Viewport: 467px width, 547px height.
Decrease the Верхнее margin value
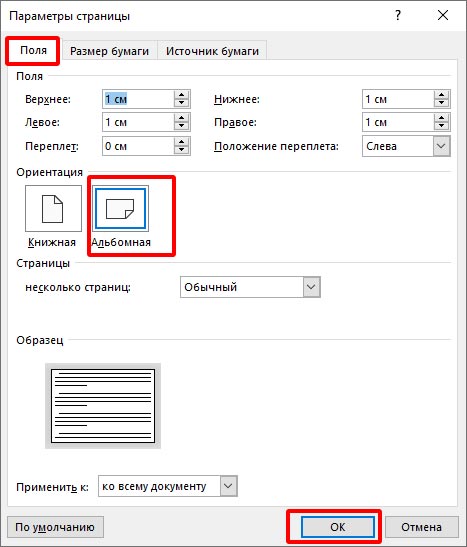181,103
